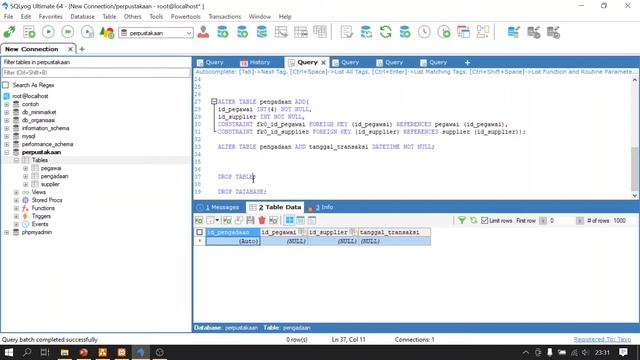Click the blue database edit icon
Image resolution: width=640 pixels, height=360 pixels.
[513, 32]
